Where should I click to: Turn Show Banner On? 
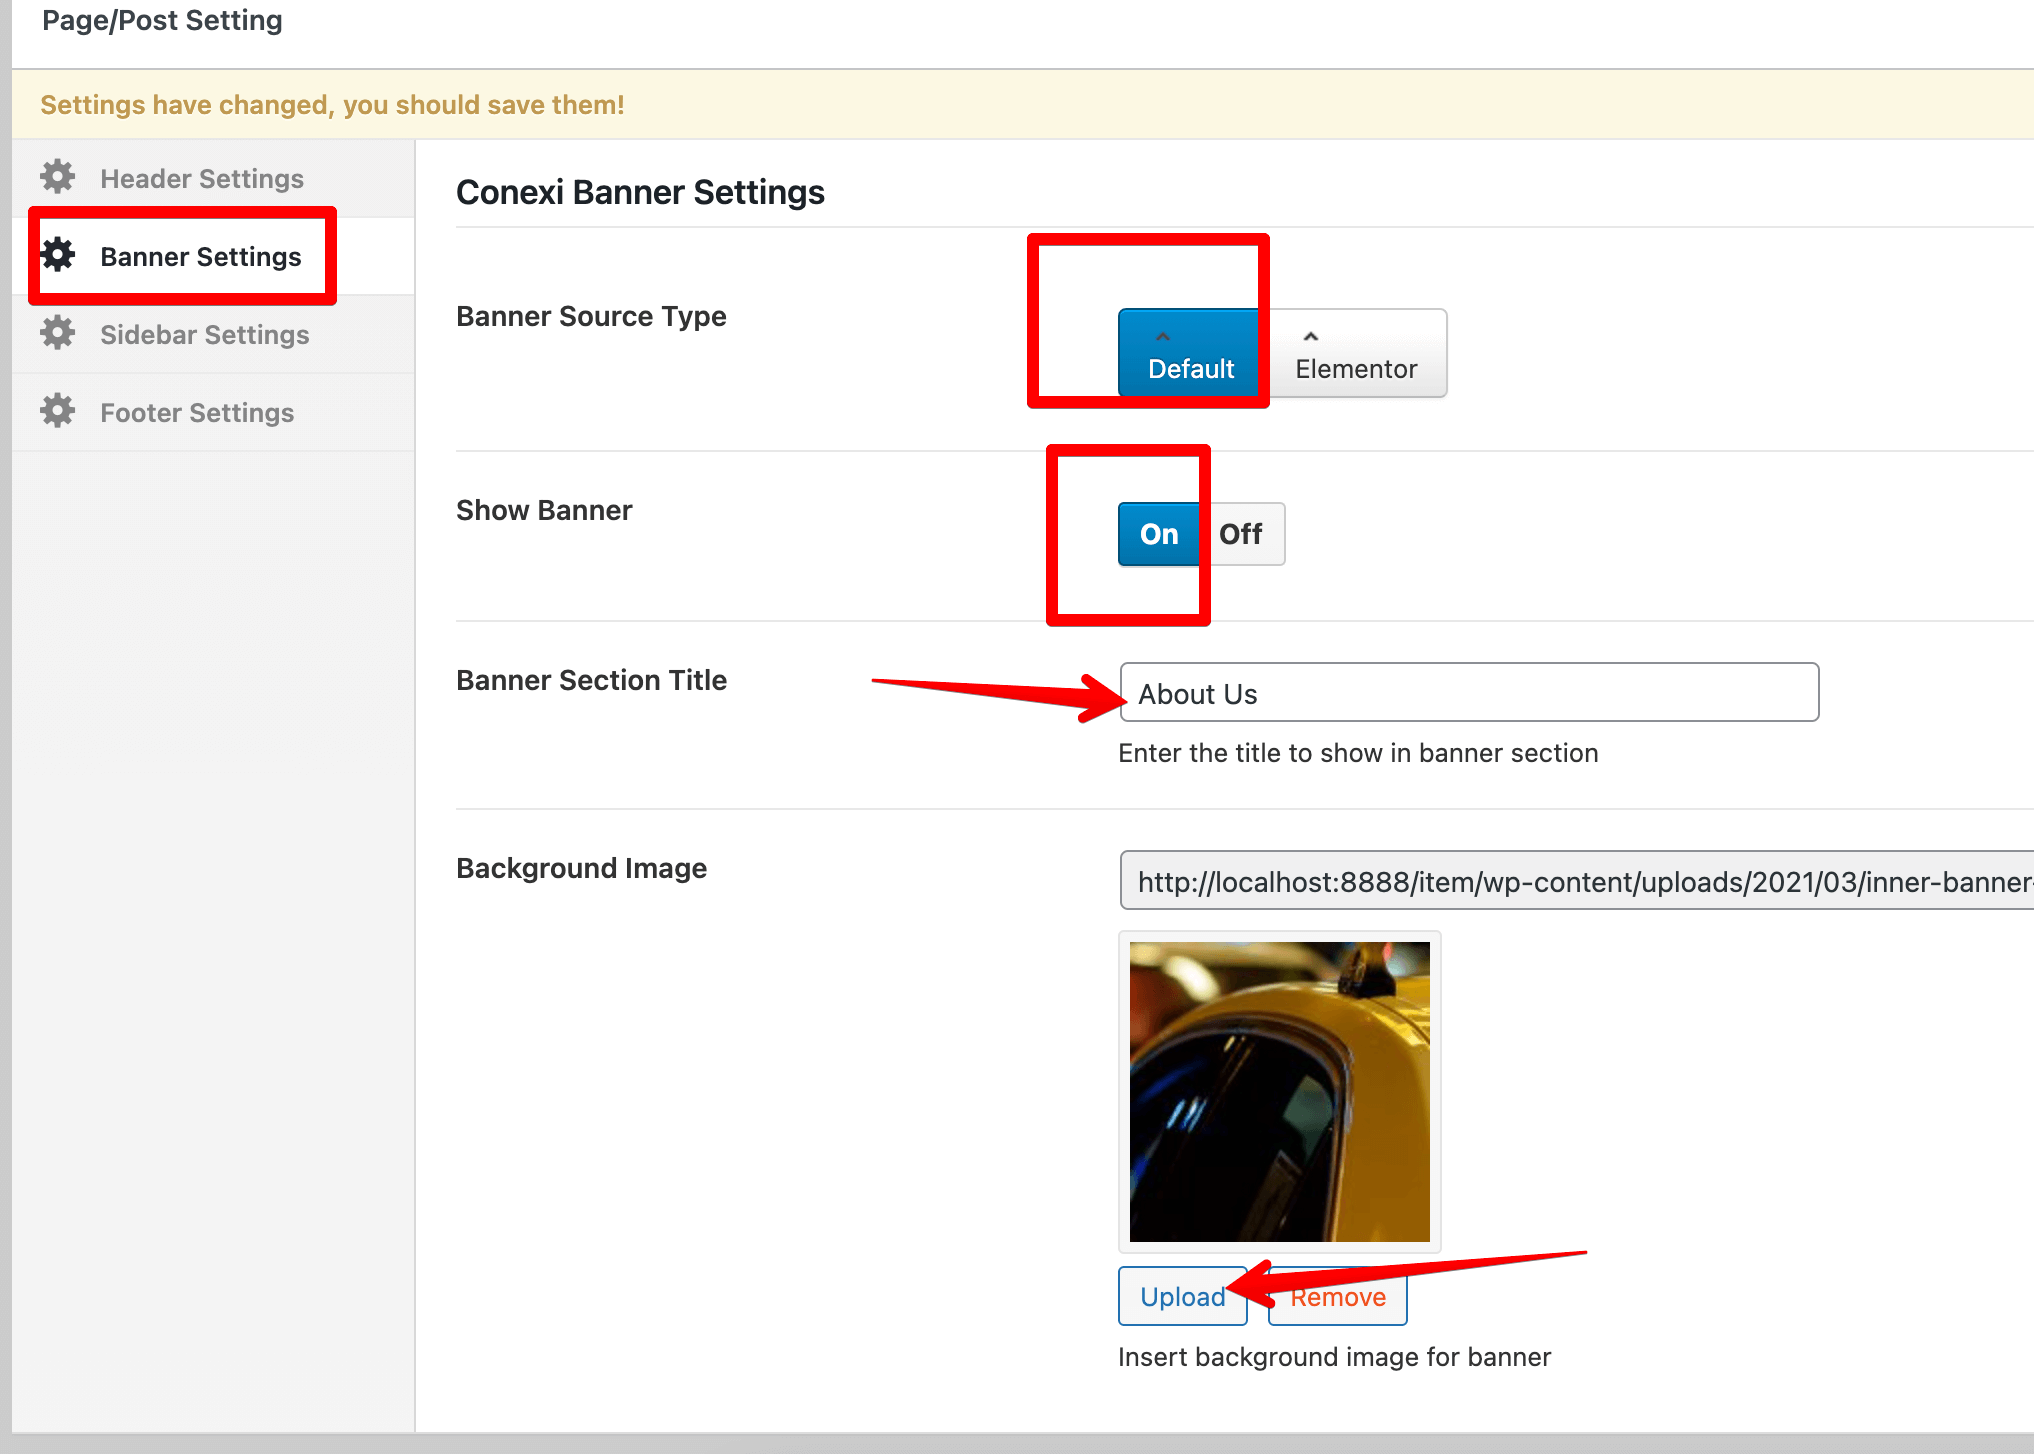point(1159,534)
